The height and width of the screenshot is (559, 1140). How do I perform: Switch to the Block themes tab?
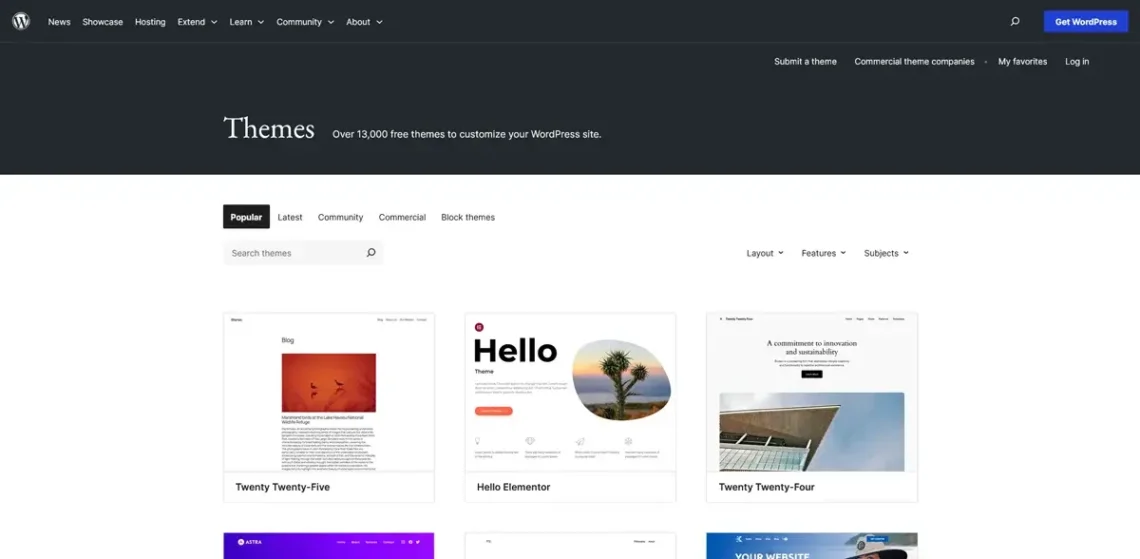pos(467,217)
